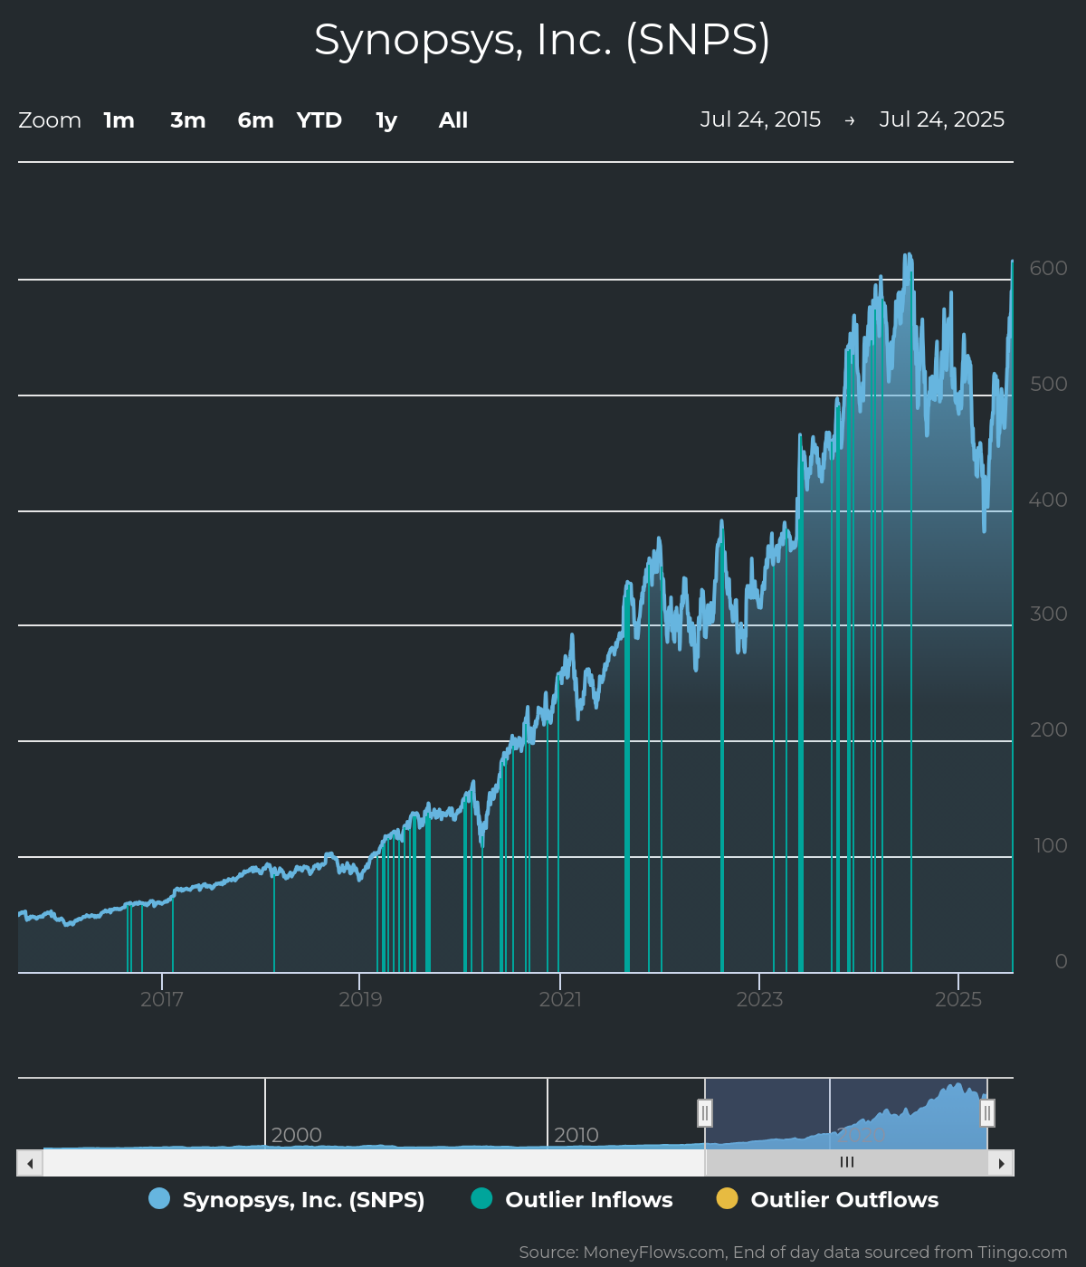
Task: Click the teal Outlier Inflows legend marker
Action: coord(481,1199)
